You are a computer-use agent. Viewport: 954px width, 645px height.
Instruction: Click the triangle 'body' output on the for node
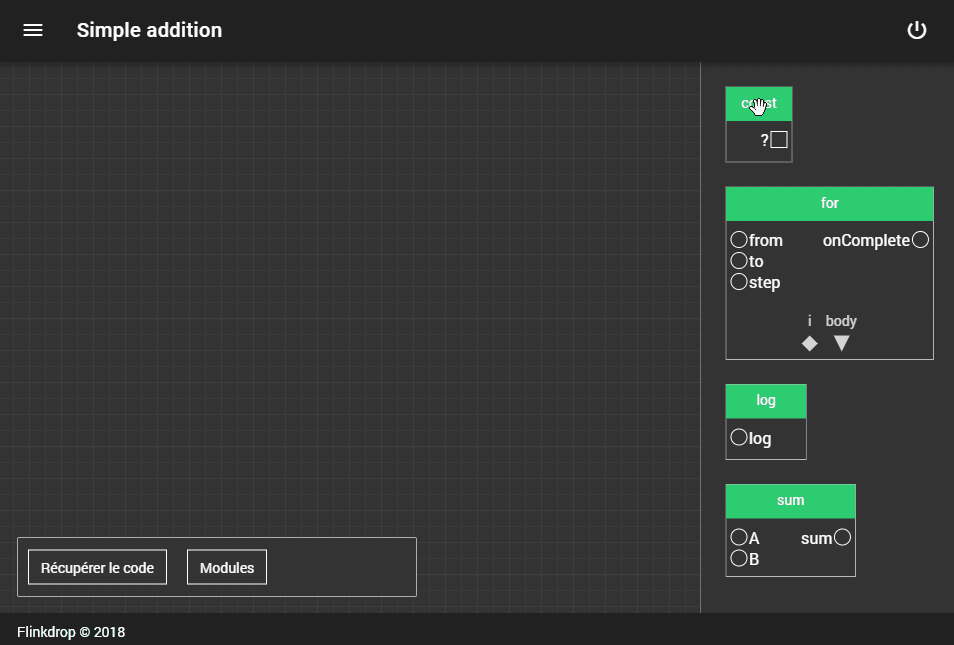click(841, 342)
